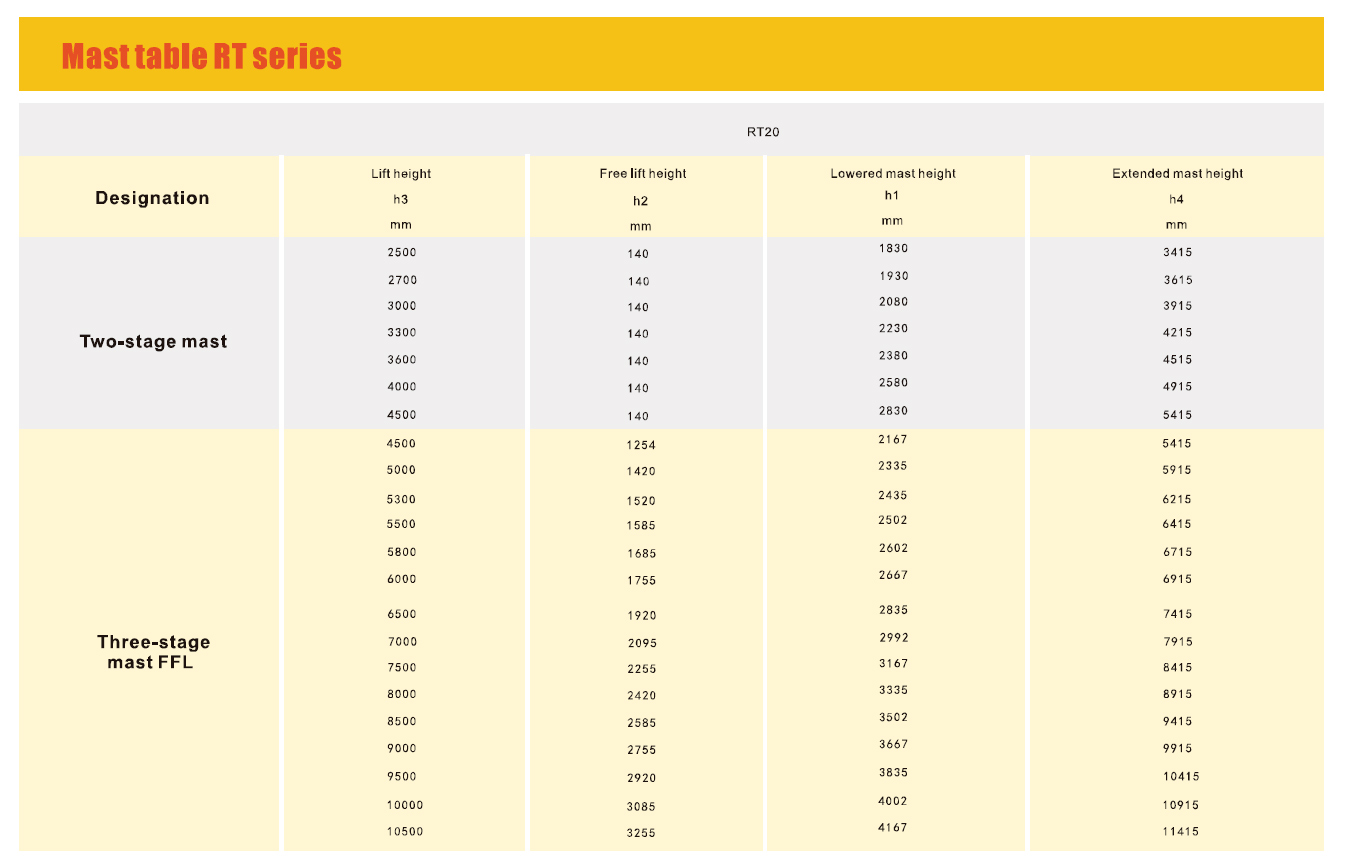Click the 1830 lowered mast height value
Viewport: 1350px width, 868px height.
[x=894, y=248]
